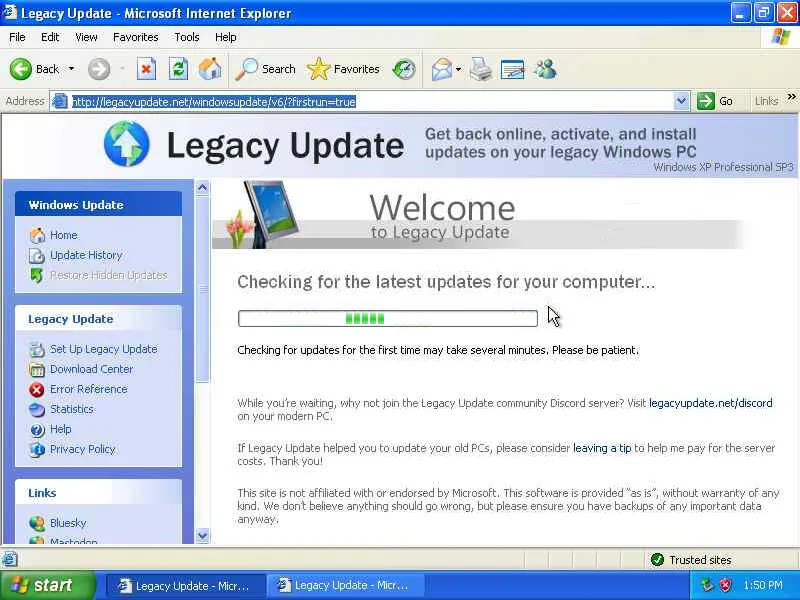This screenshot has width=800, height=600.
Task: Click the Home house icon in sidebar
Action: point(37,235)
